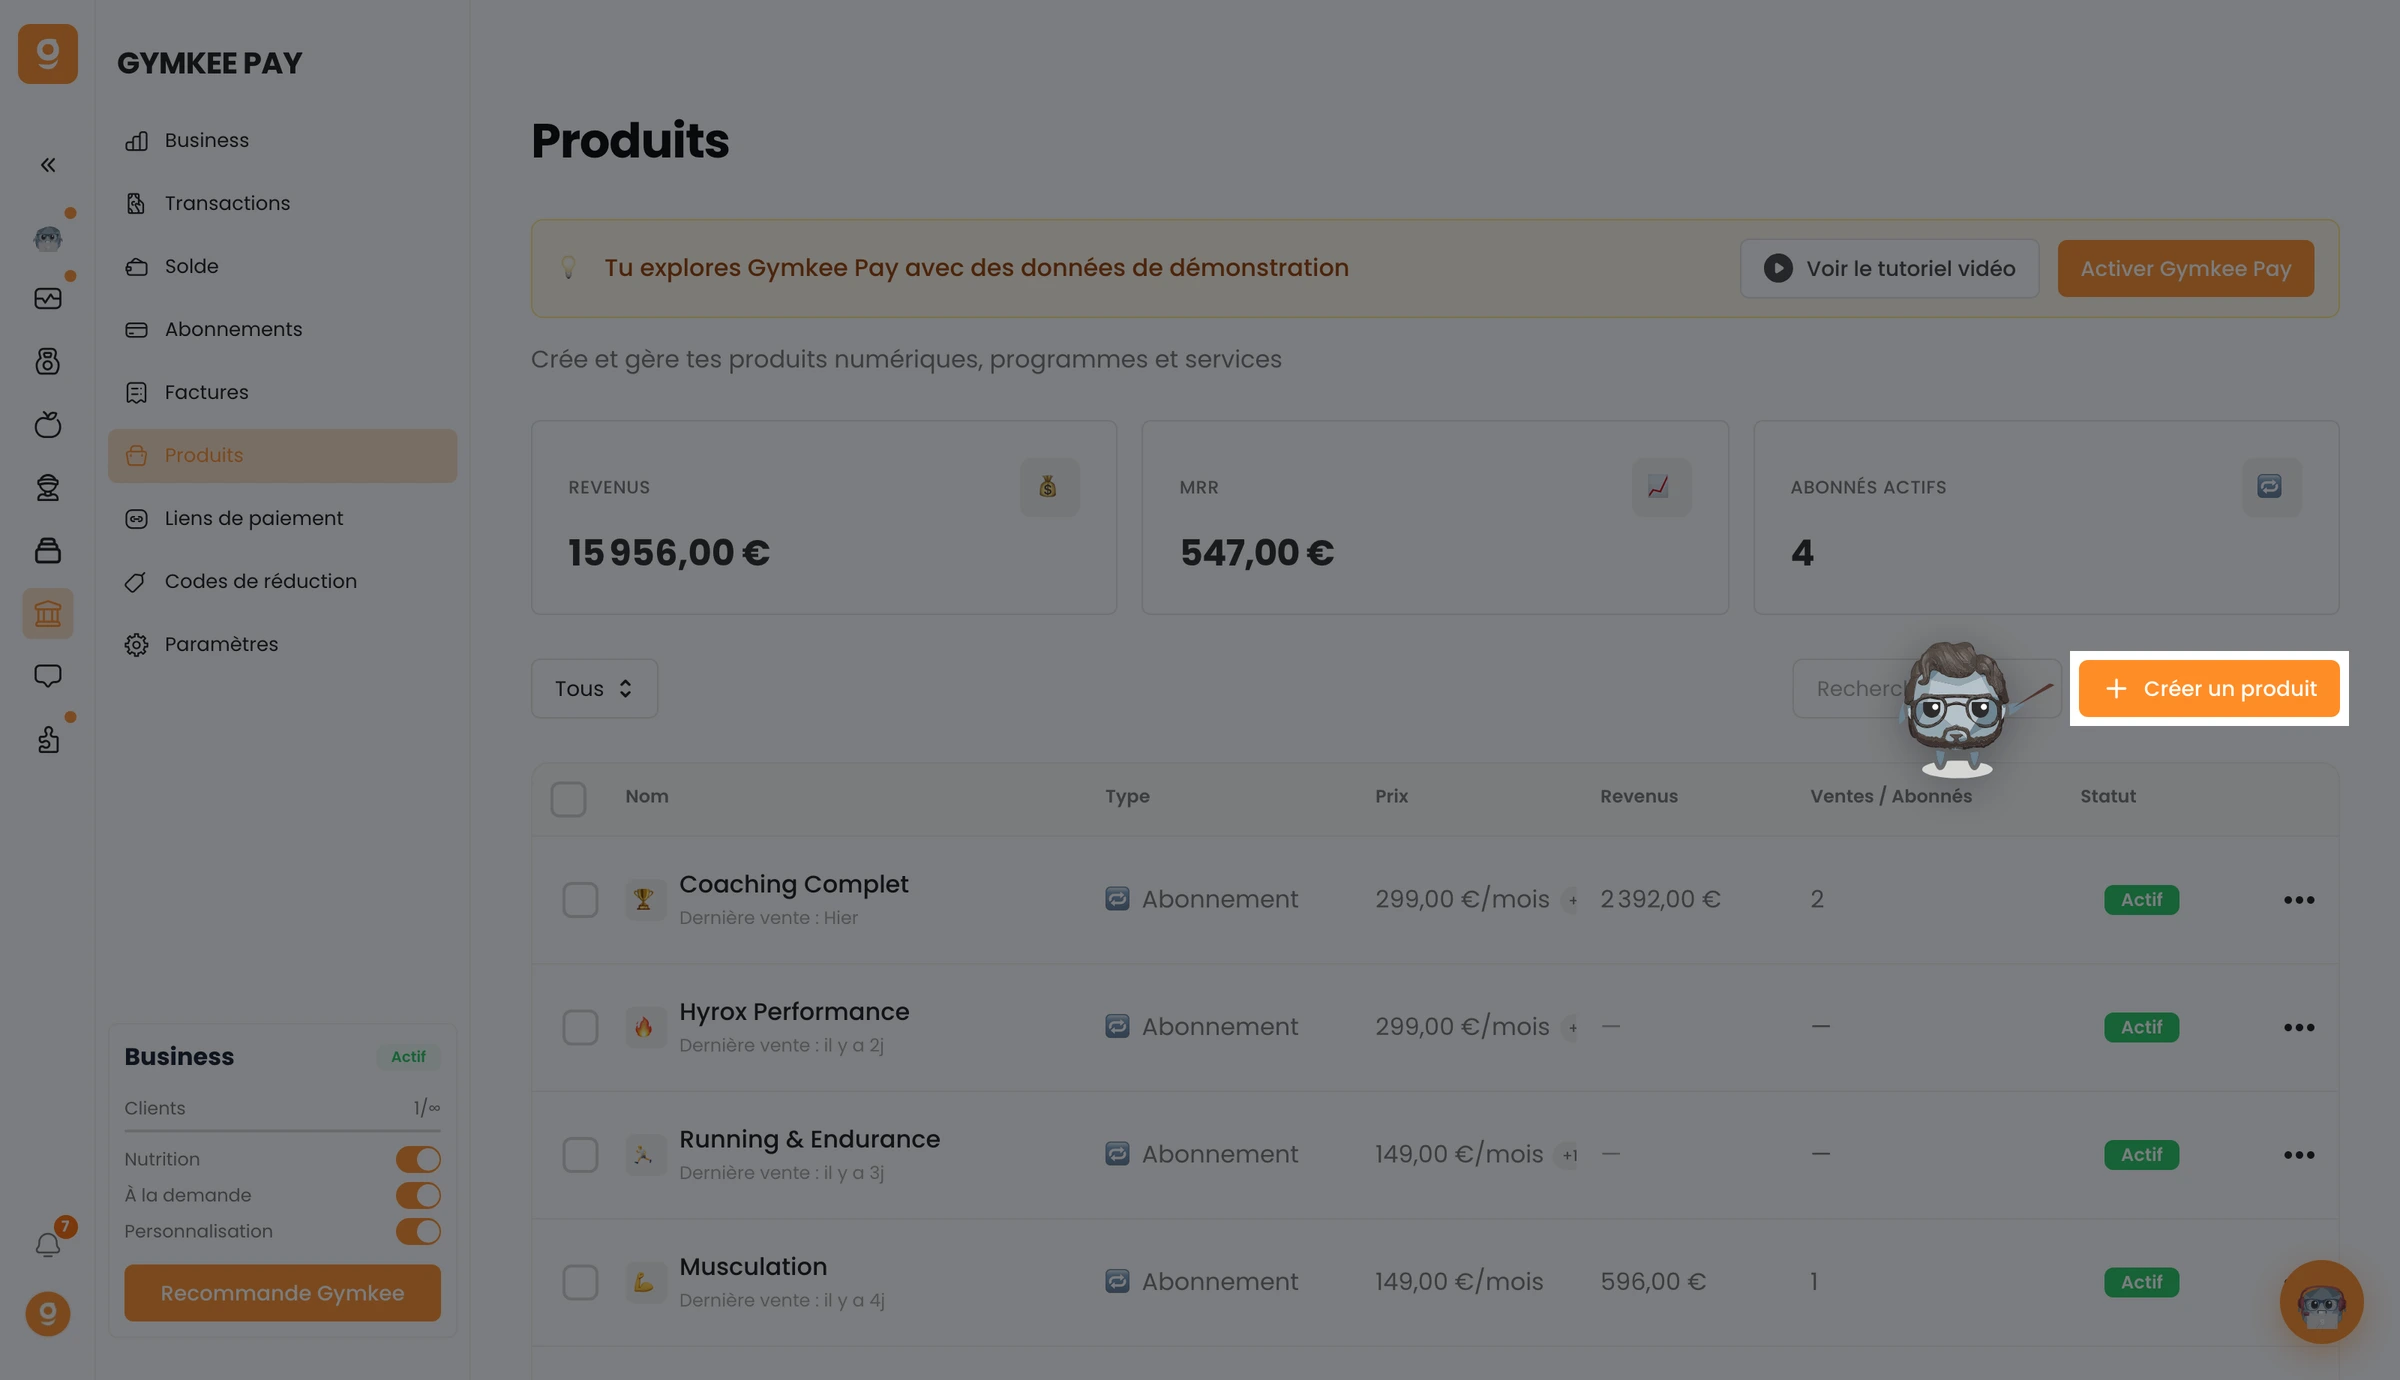This screenshot has height=1380, width=2400.
Task: Toggle the Personnalisation switch
Action: coord(418,1231)
